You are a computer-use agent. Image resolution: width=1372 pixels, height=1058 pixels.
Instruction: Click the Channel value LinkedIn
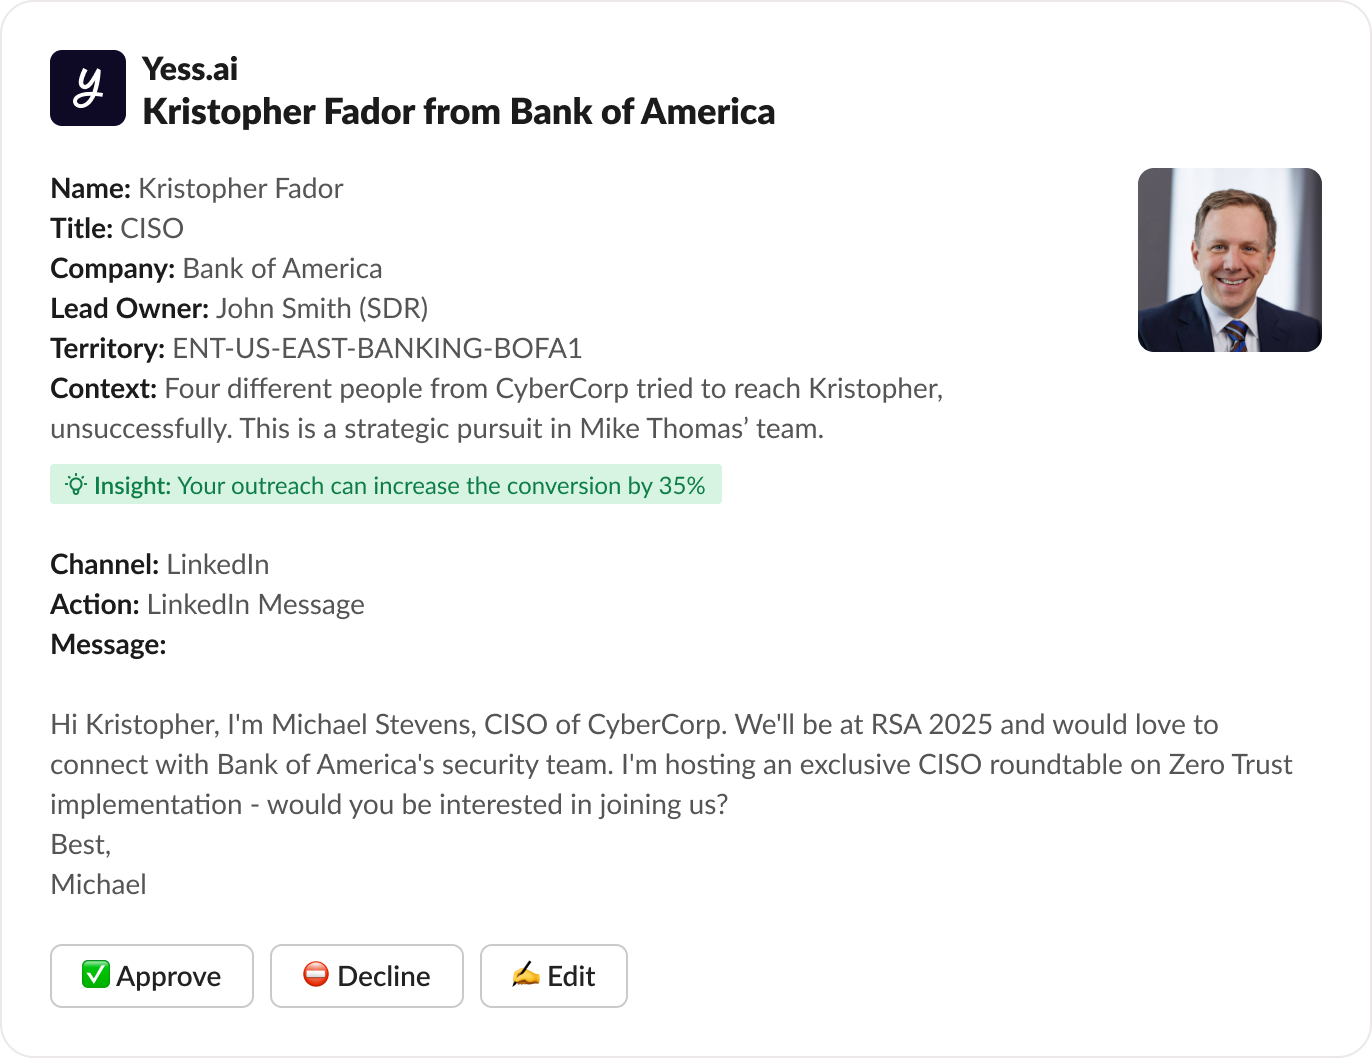pyautogui.click(x=217, y=564)
